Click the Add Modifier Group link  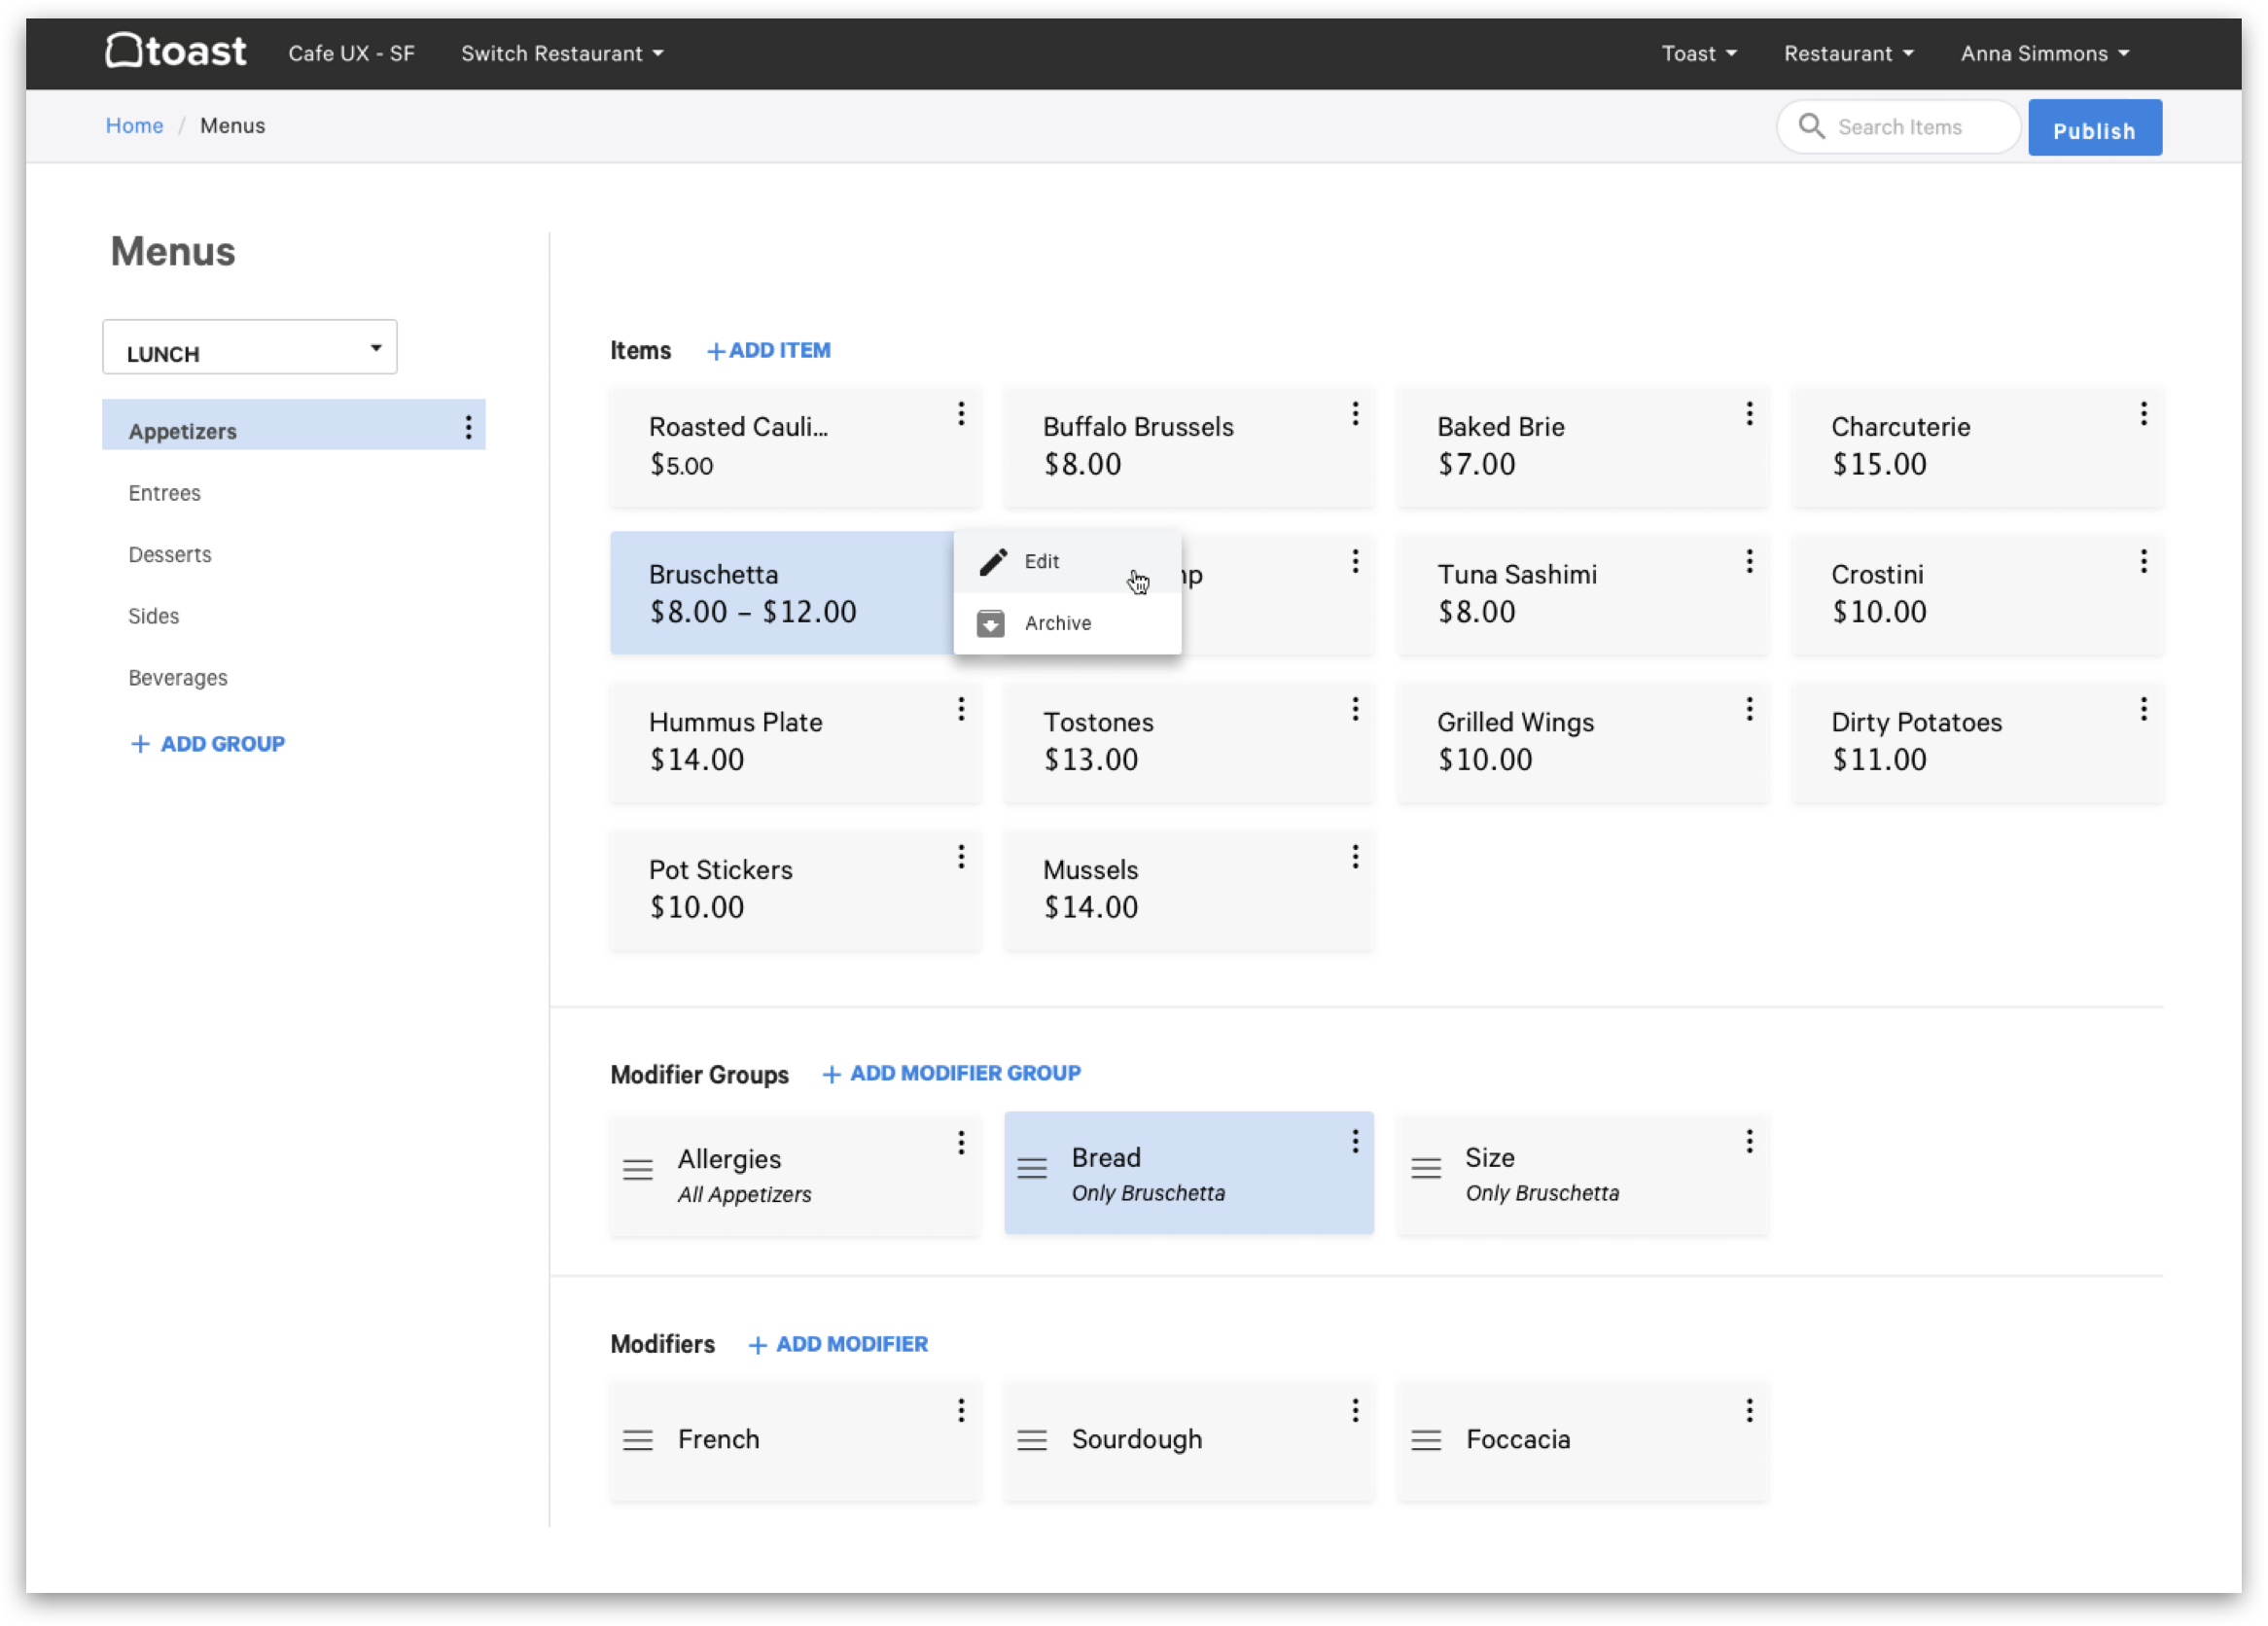[951, 1073]
